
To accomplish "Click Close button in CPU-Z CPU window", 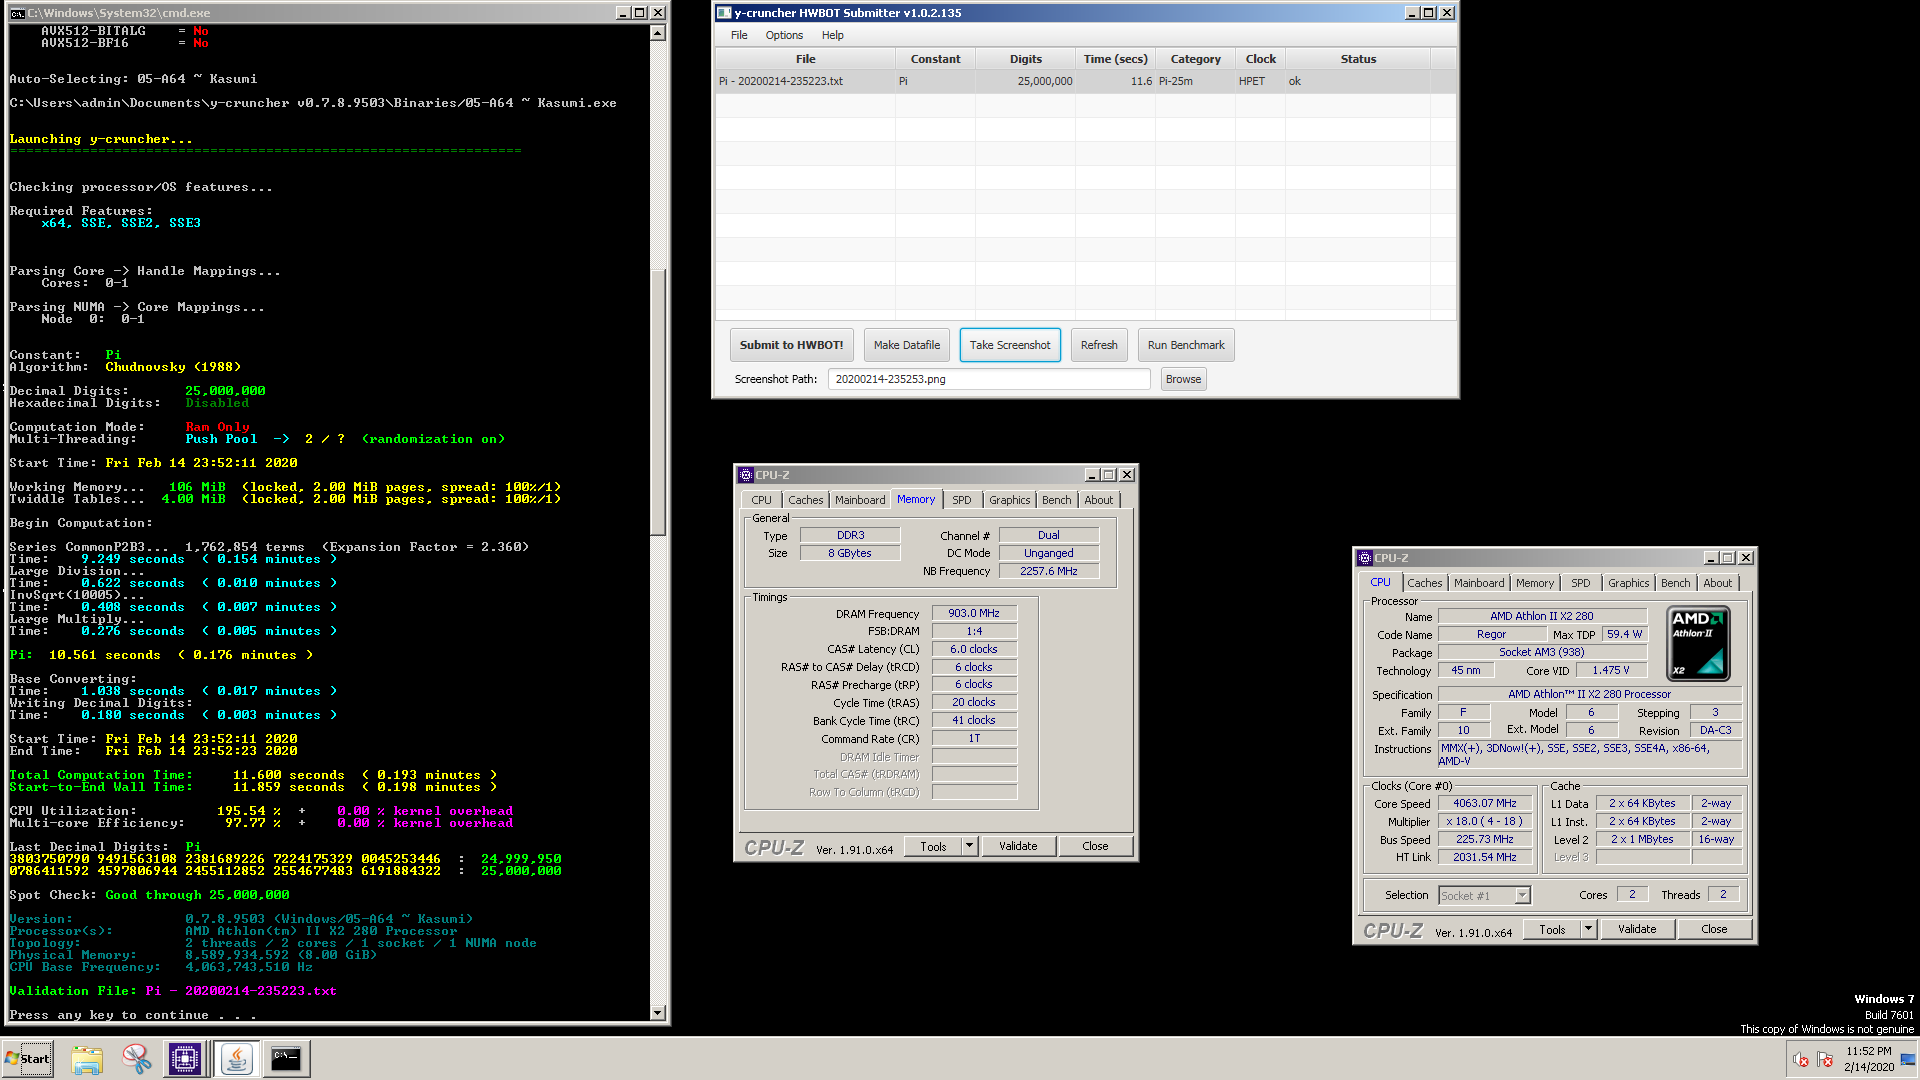I will (1714, 929).
